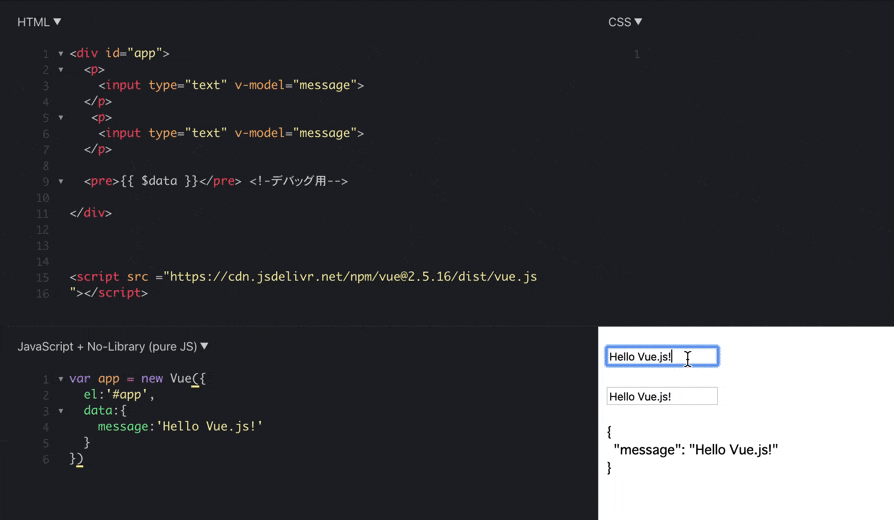This screenshot has width=894, height=520.
Task: Collapse the first p tag fold arrow
Action: 60,70
